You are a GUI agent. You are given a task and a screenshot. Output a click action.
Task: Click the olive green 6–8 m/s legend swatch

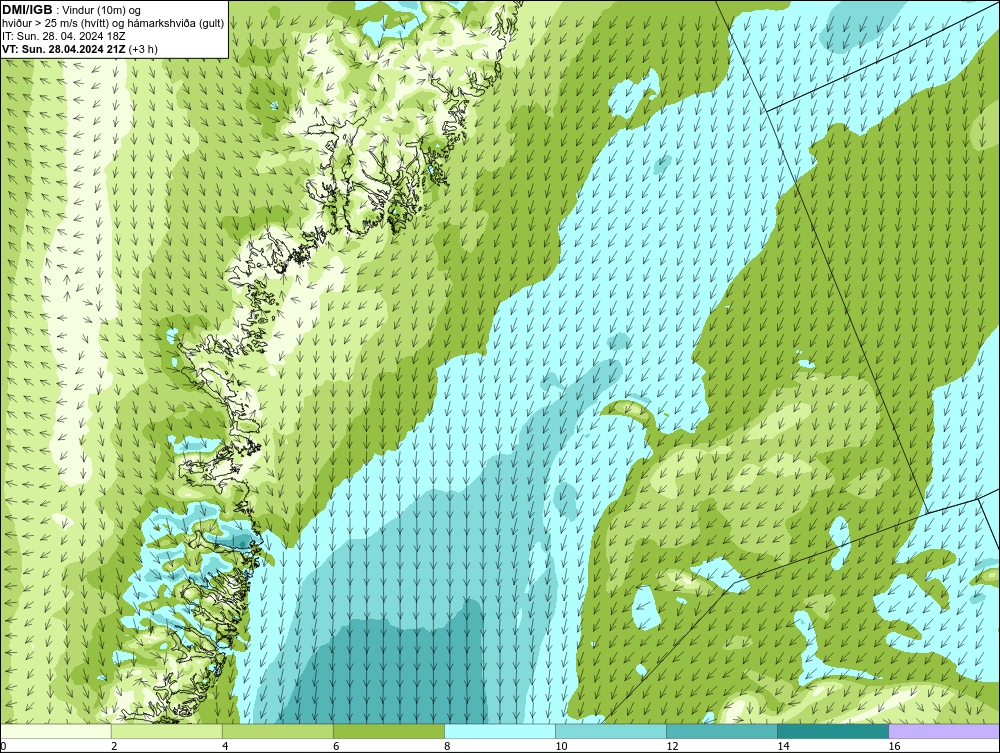[389, 731]
